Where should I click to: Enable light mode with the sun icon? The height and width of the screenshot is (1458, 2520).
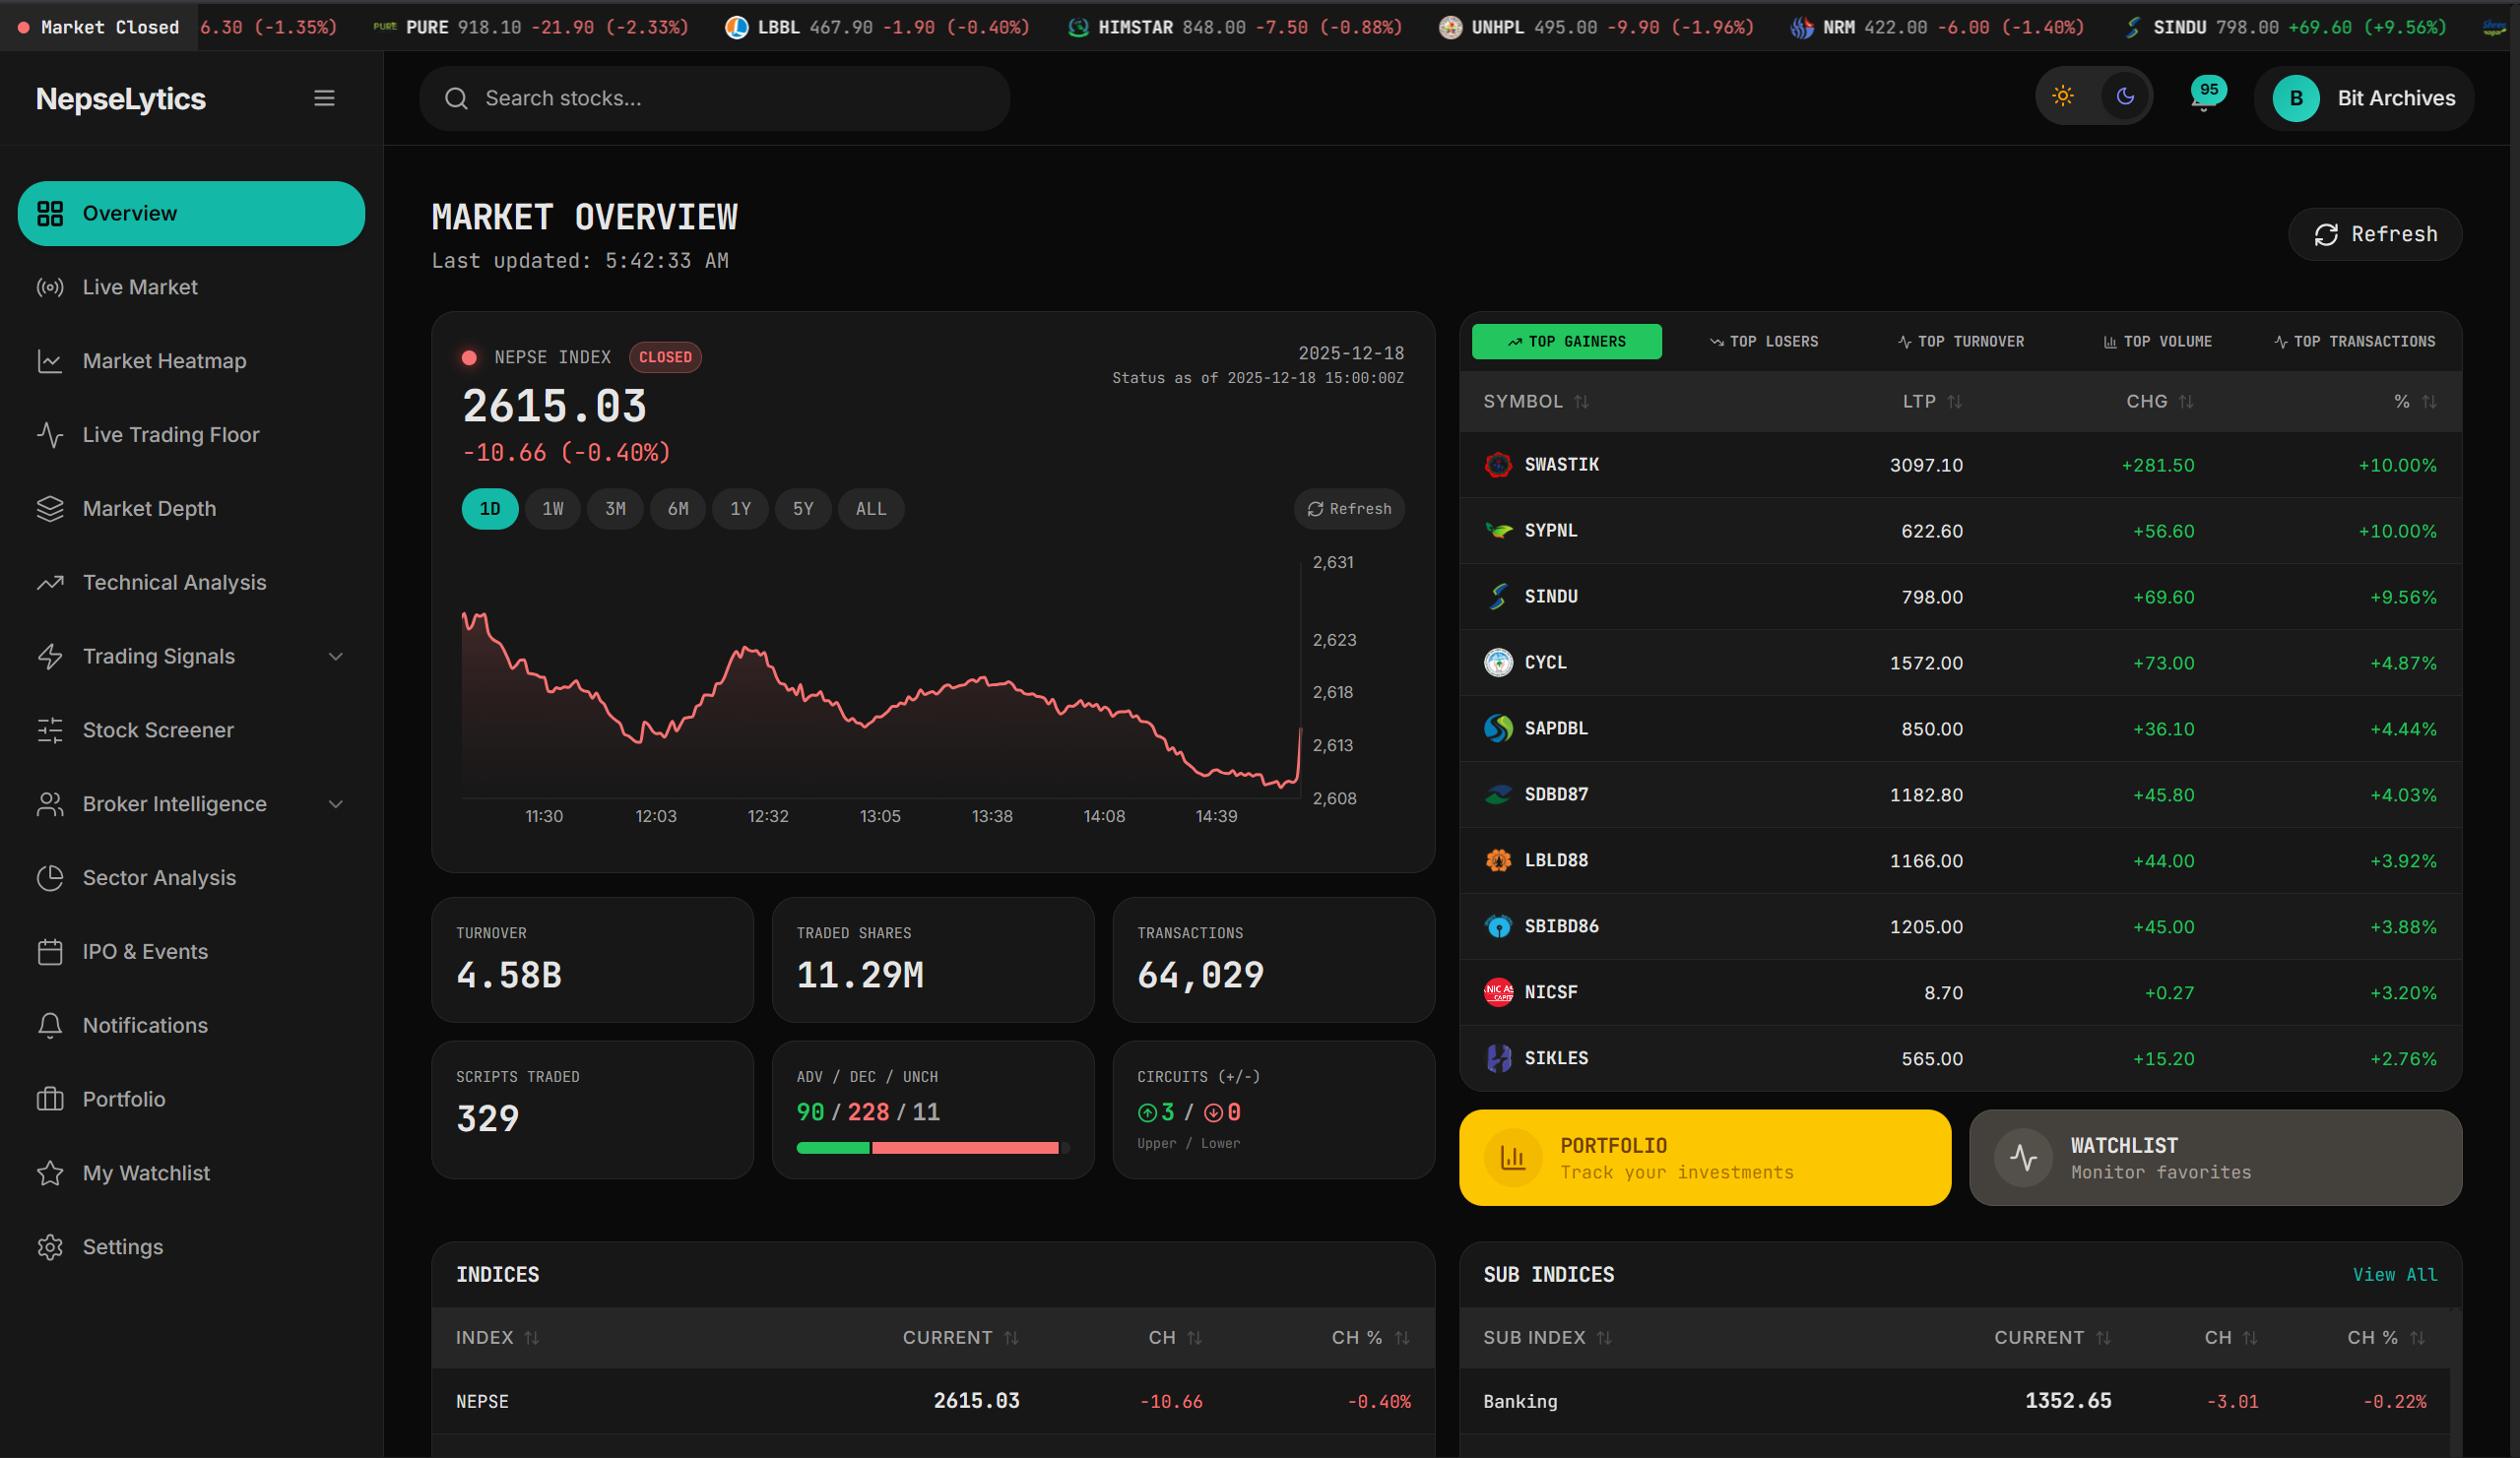pos(2063,96)
